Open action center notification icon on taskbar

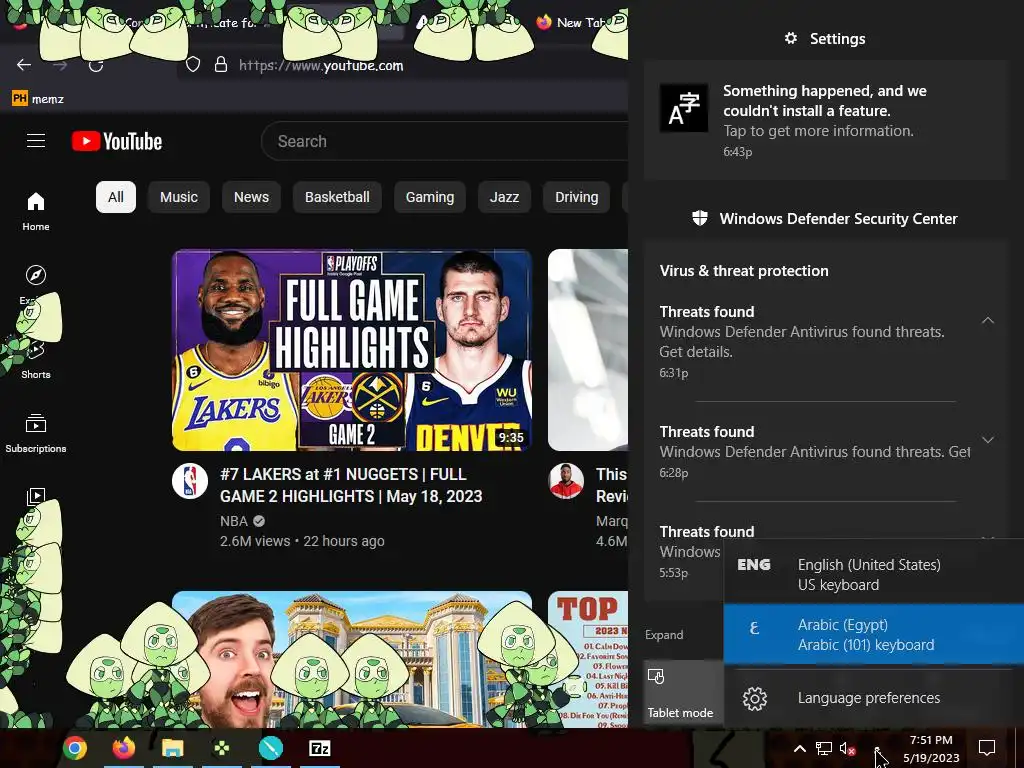pos(987,748)
